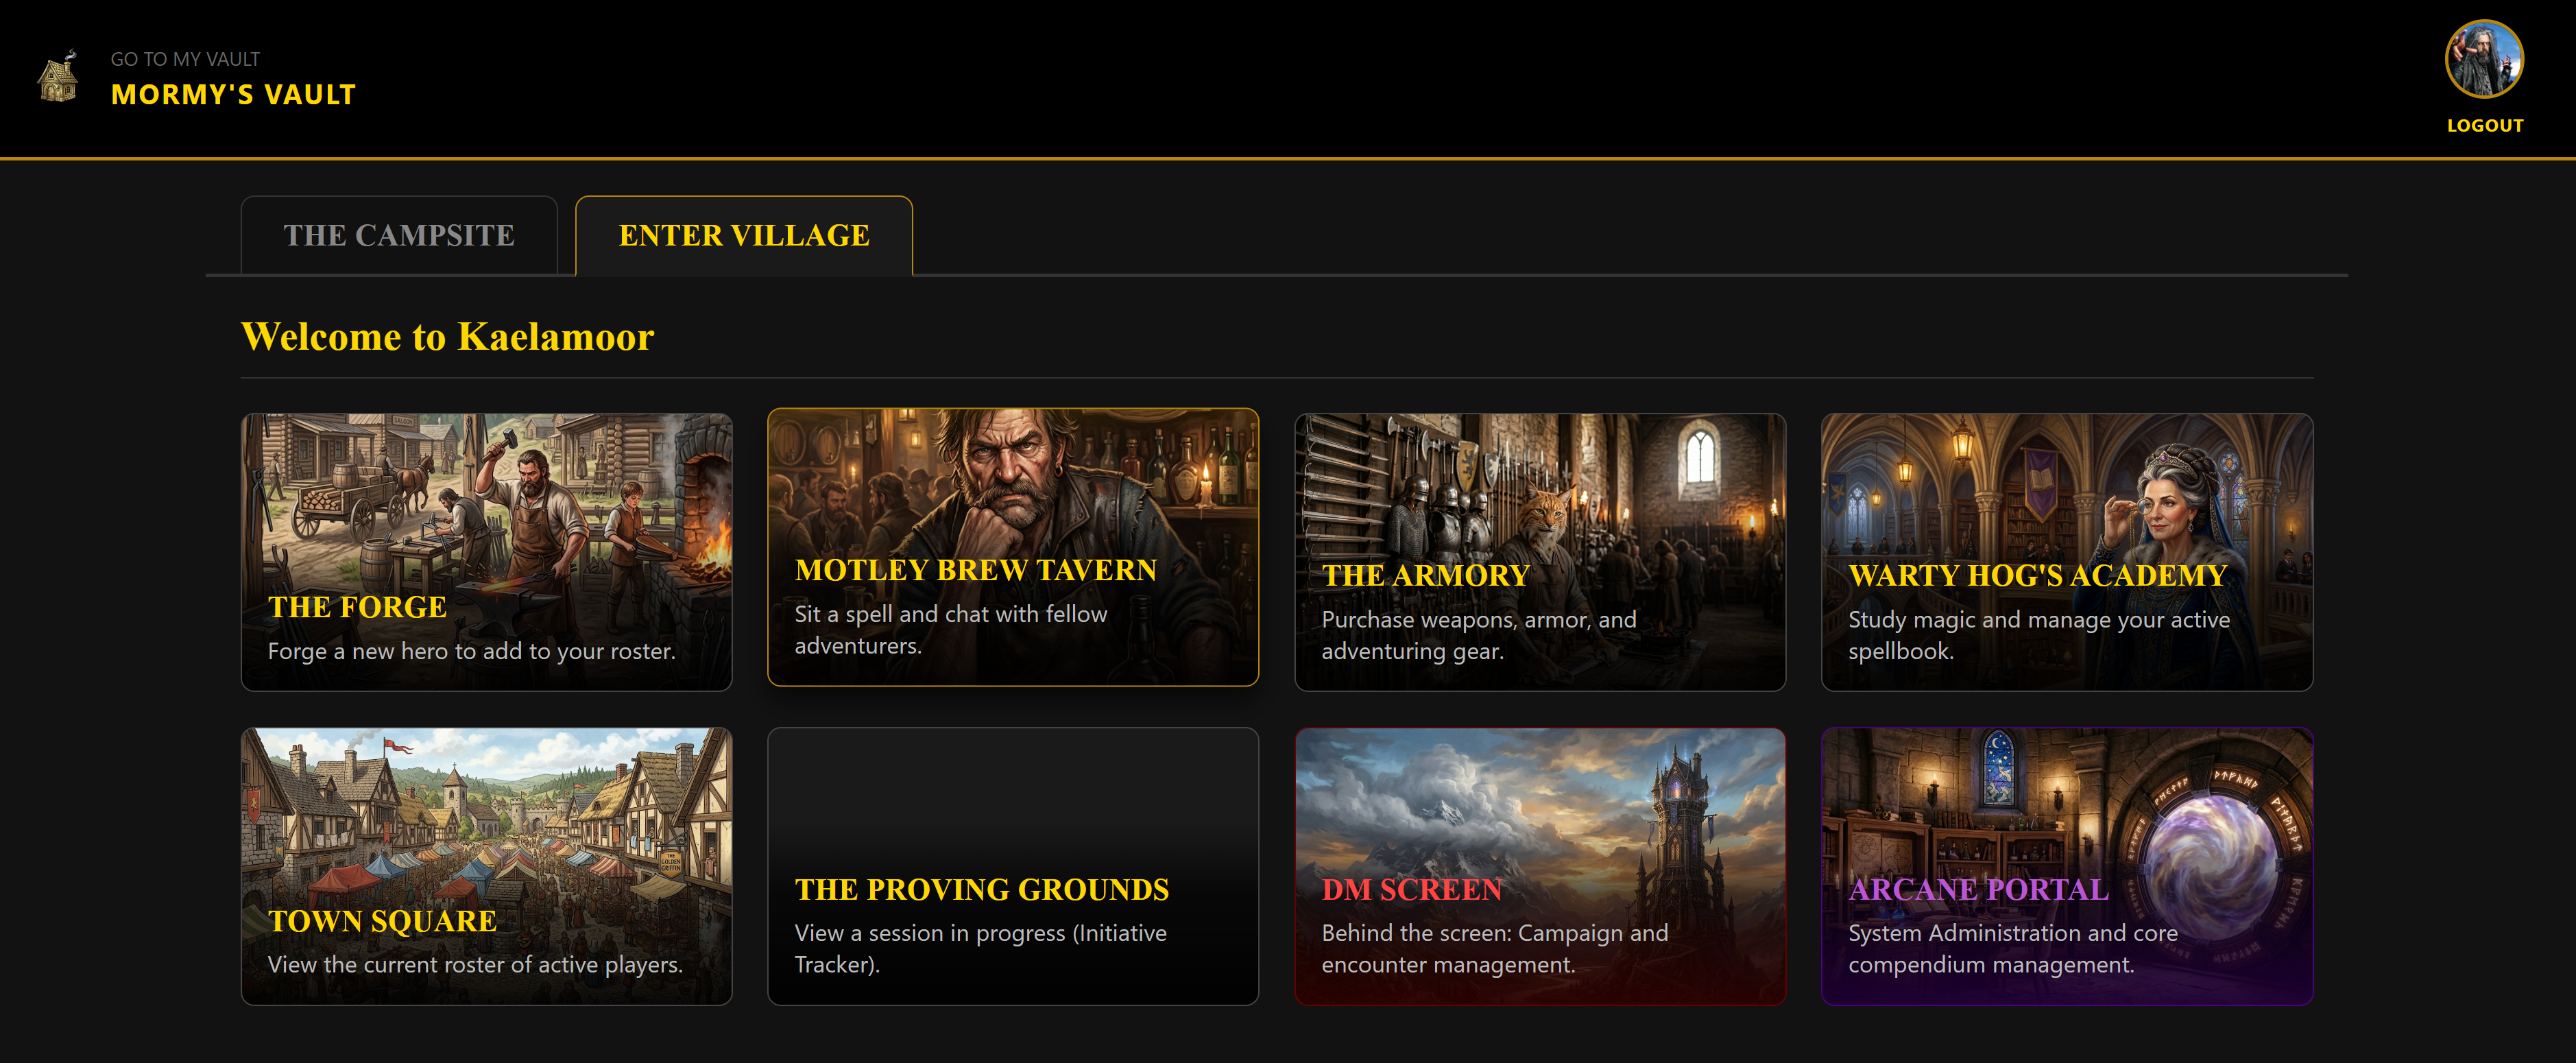2576x1063 pixels.
Task: Enter the Arcane Portal card
Action: [x=2067, y=866]
